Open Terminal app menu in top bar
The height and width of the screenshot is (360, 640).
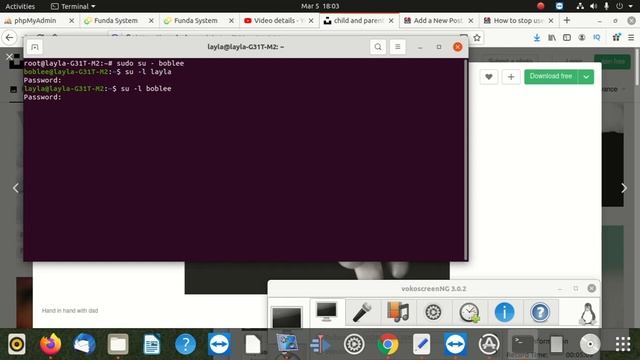(x=73, y=6)
